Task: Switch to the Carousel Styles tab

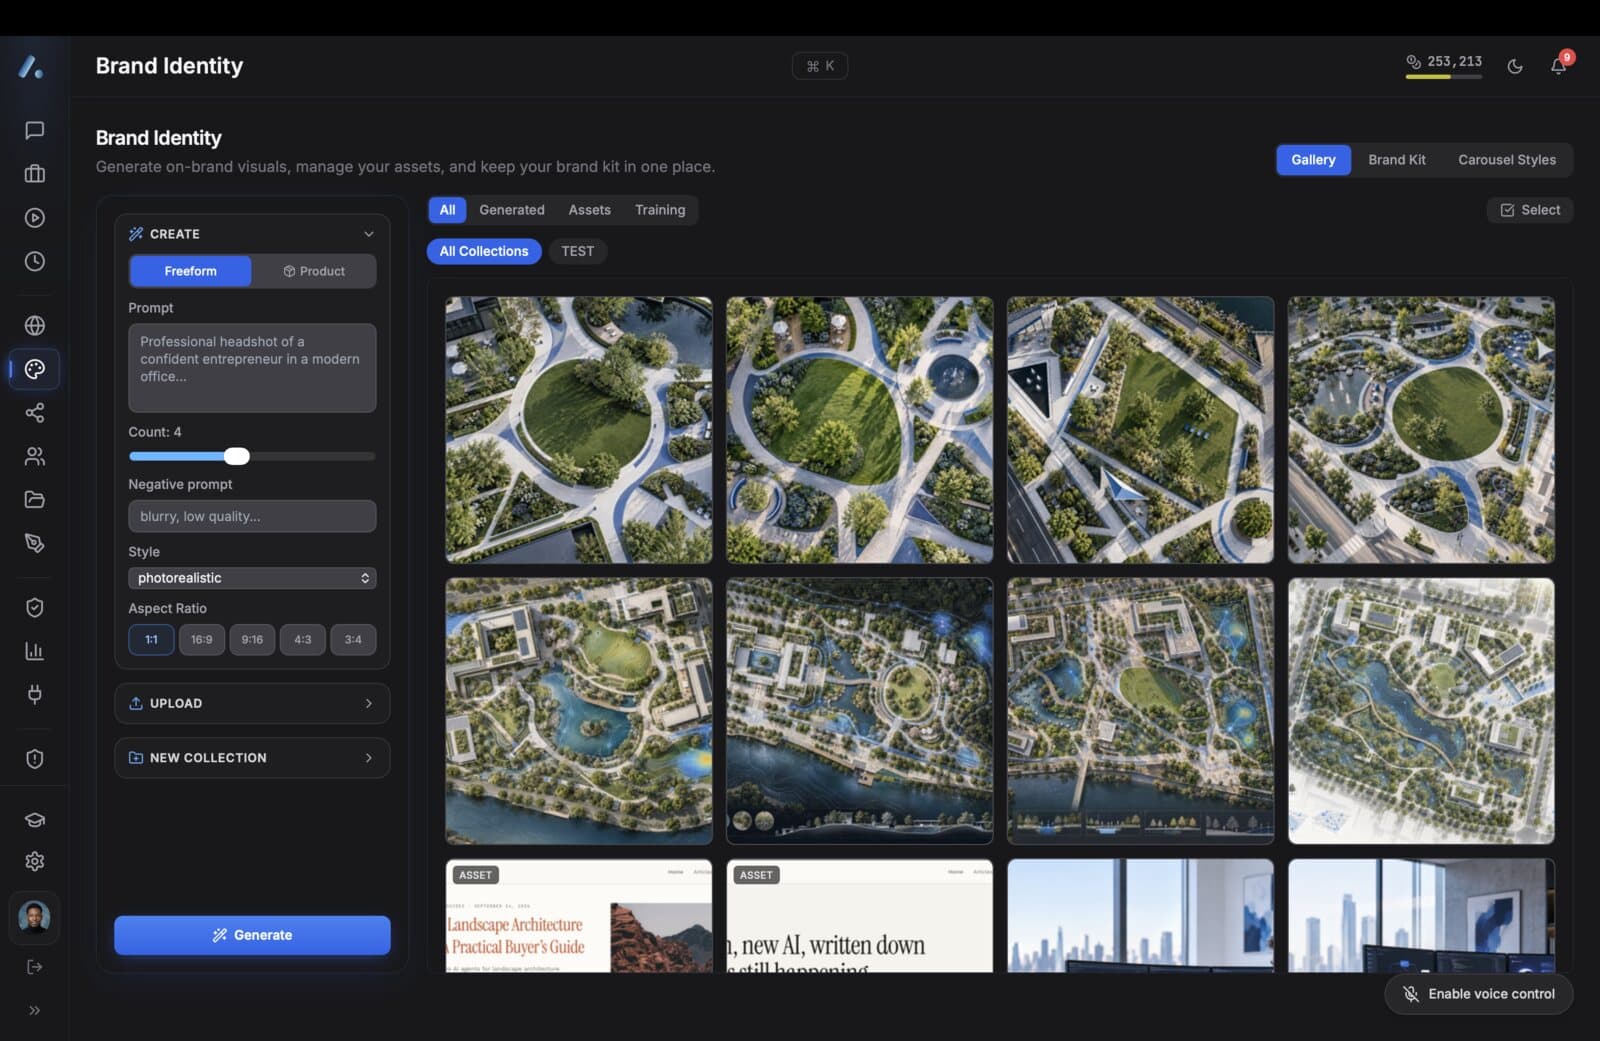Action: pyautogui.click(x=1507, y=160)
